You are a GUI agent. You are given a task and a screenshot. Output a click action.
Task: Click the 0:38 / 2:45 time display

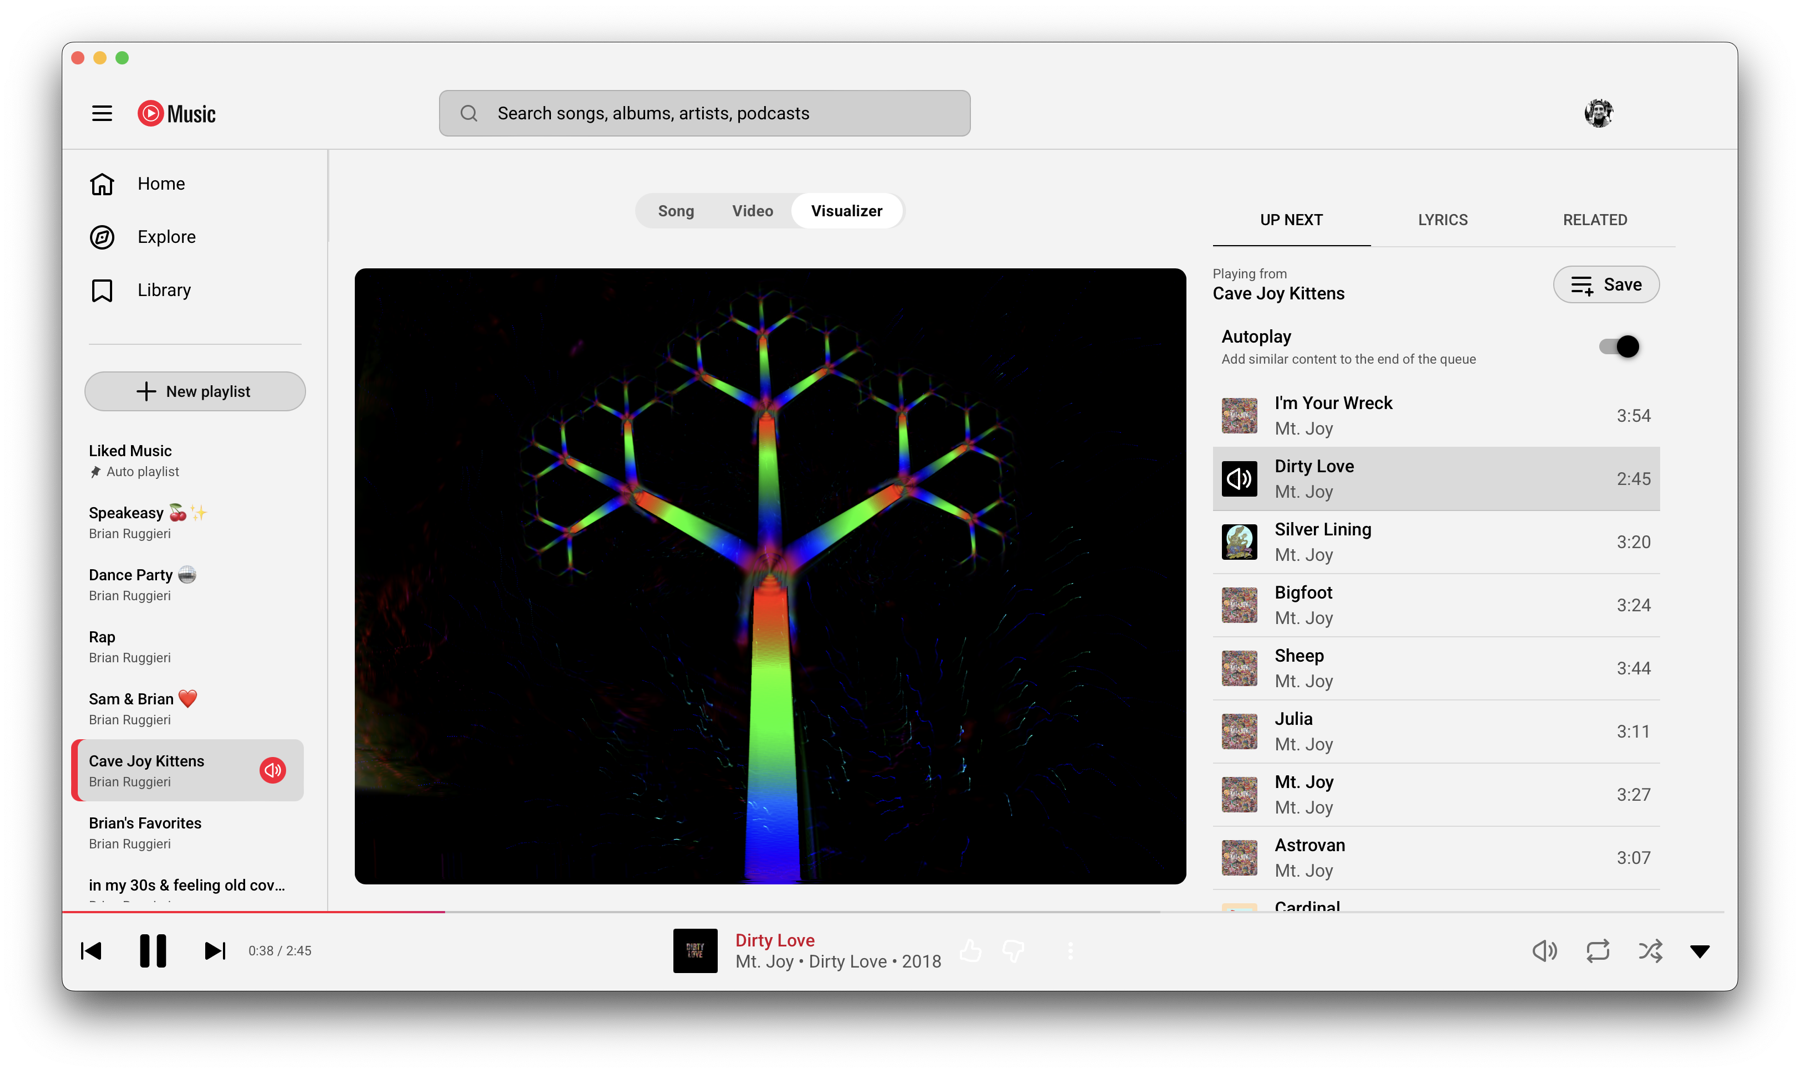click(x=280, y=951)
